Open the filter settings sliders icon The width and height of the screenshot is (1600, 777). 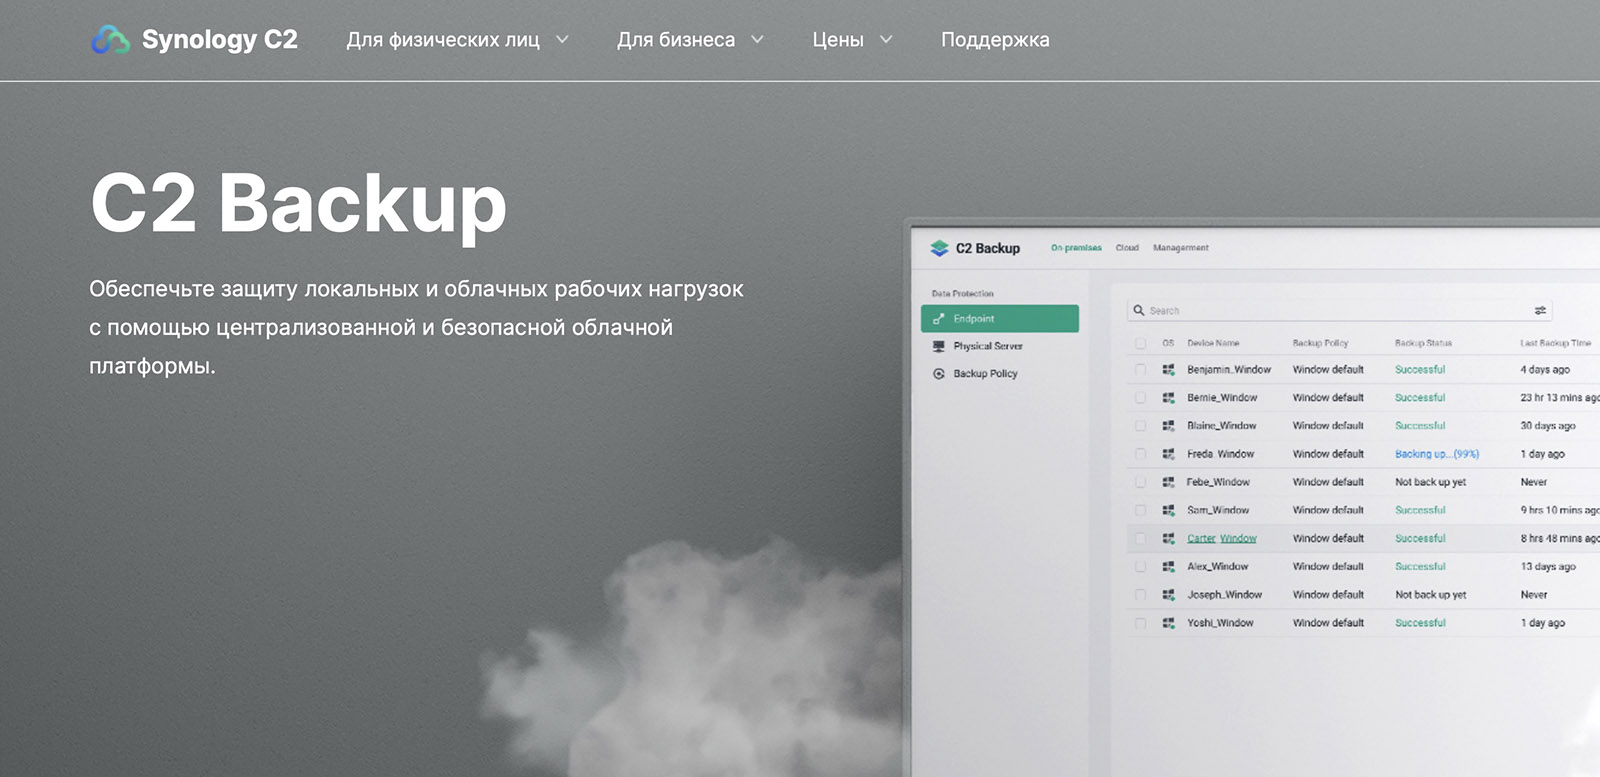click(1540, 311)
